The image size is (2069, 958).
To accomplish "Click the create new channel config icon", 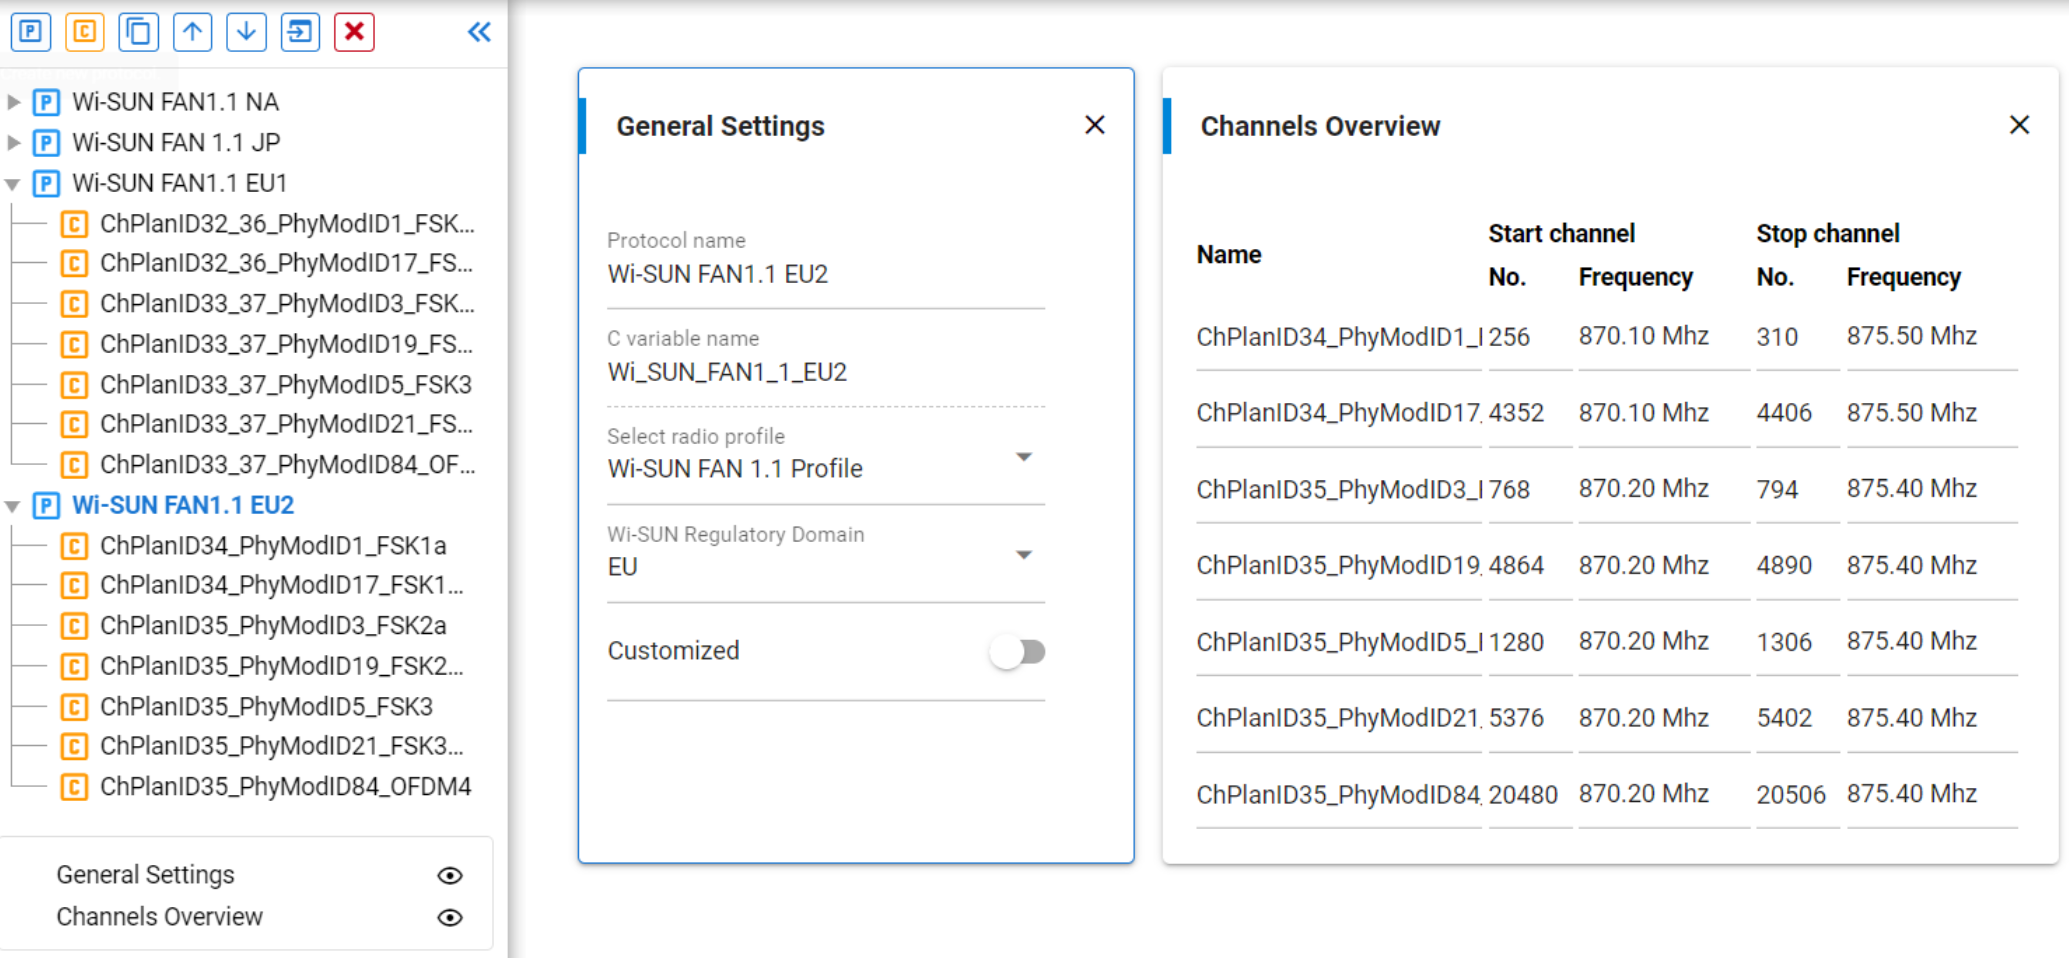I will [85, 32].
